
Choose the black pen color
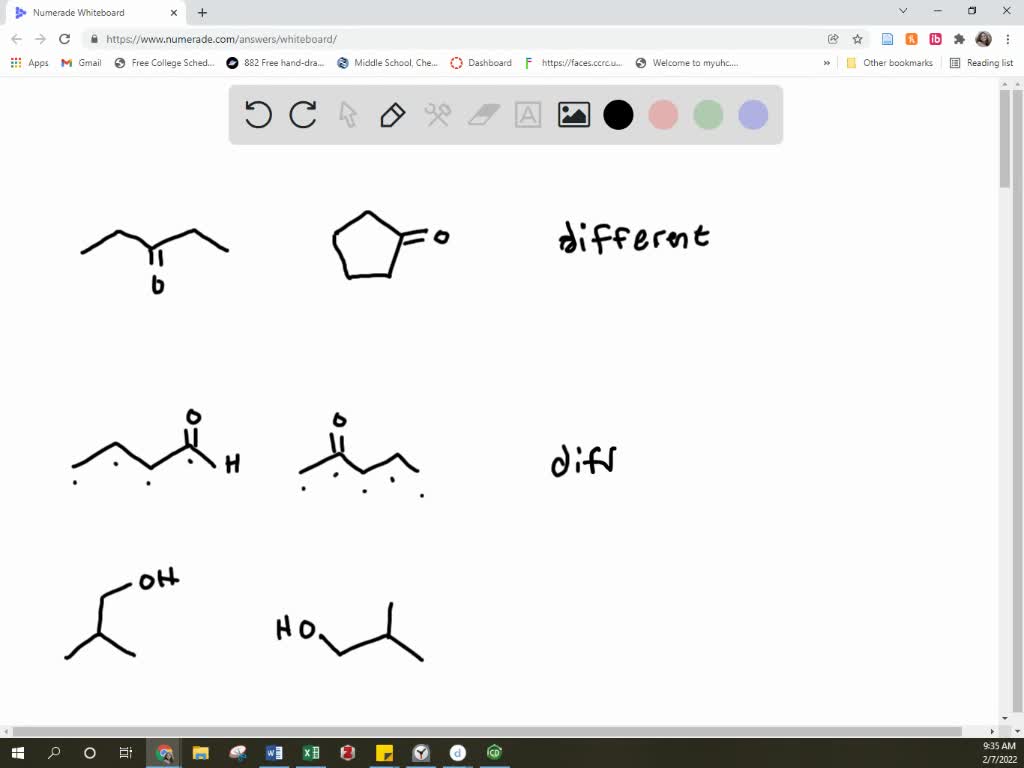pos(618,115)
